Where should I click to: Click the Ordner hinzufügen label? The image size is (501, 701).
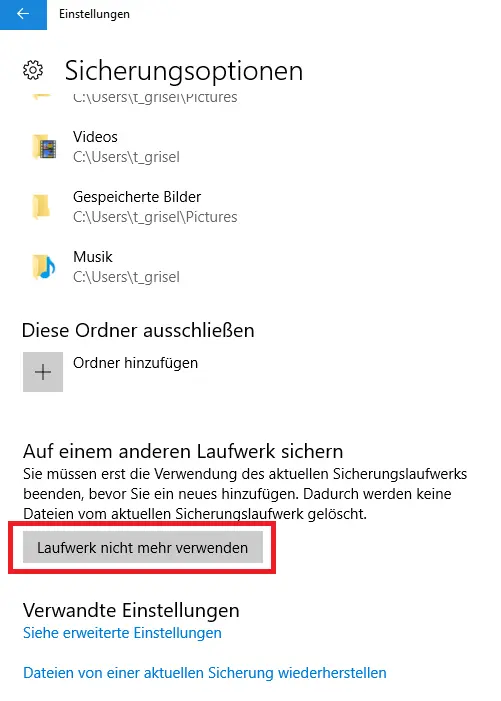(x=135, y=363)
